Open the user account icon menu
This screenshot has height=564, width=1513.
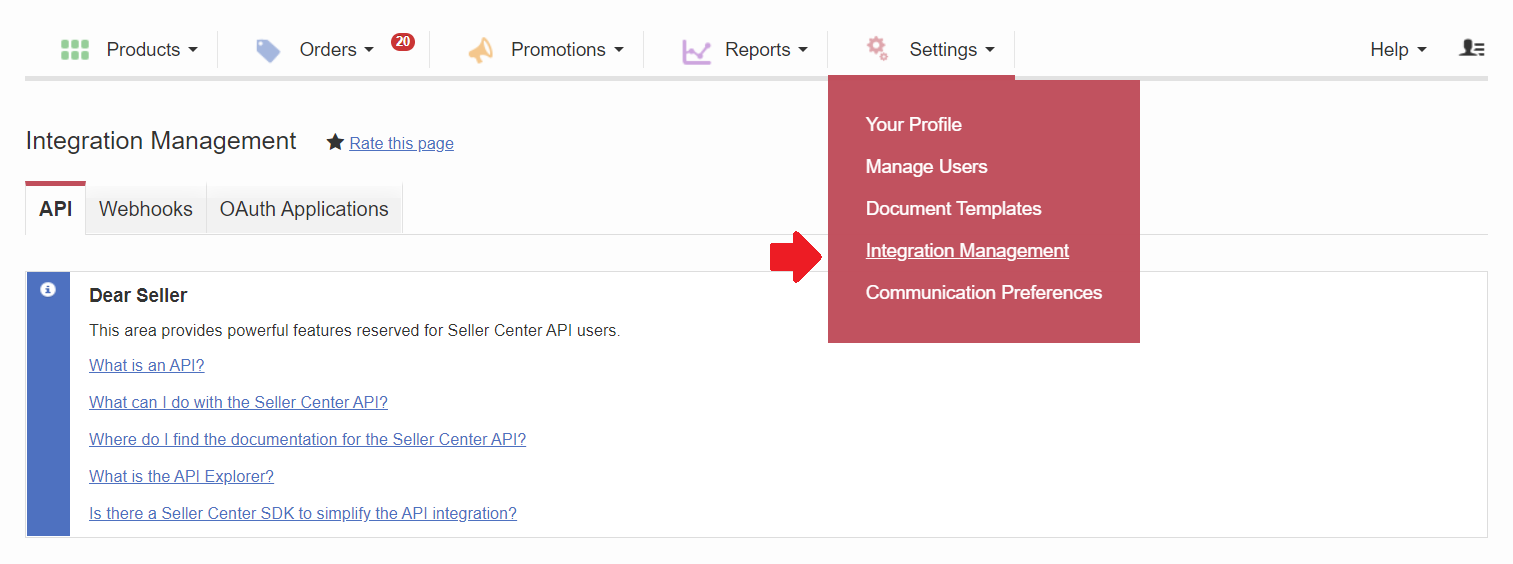(1472, 48)
